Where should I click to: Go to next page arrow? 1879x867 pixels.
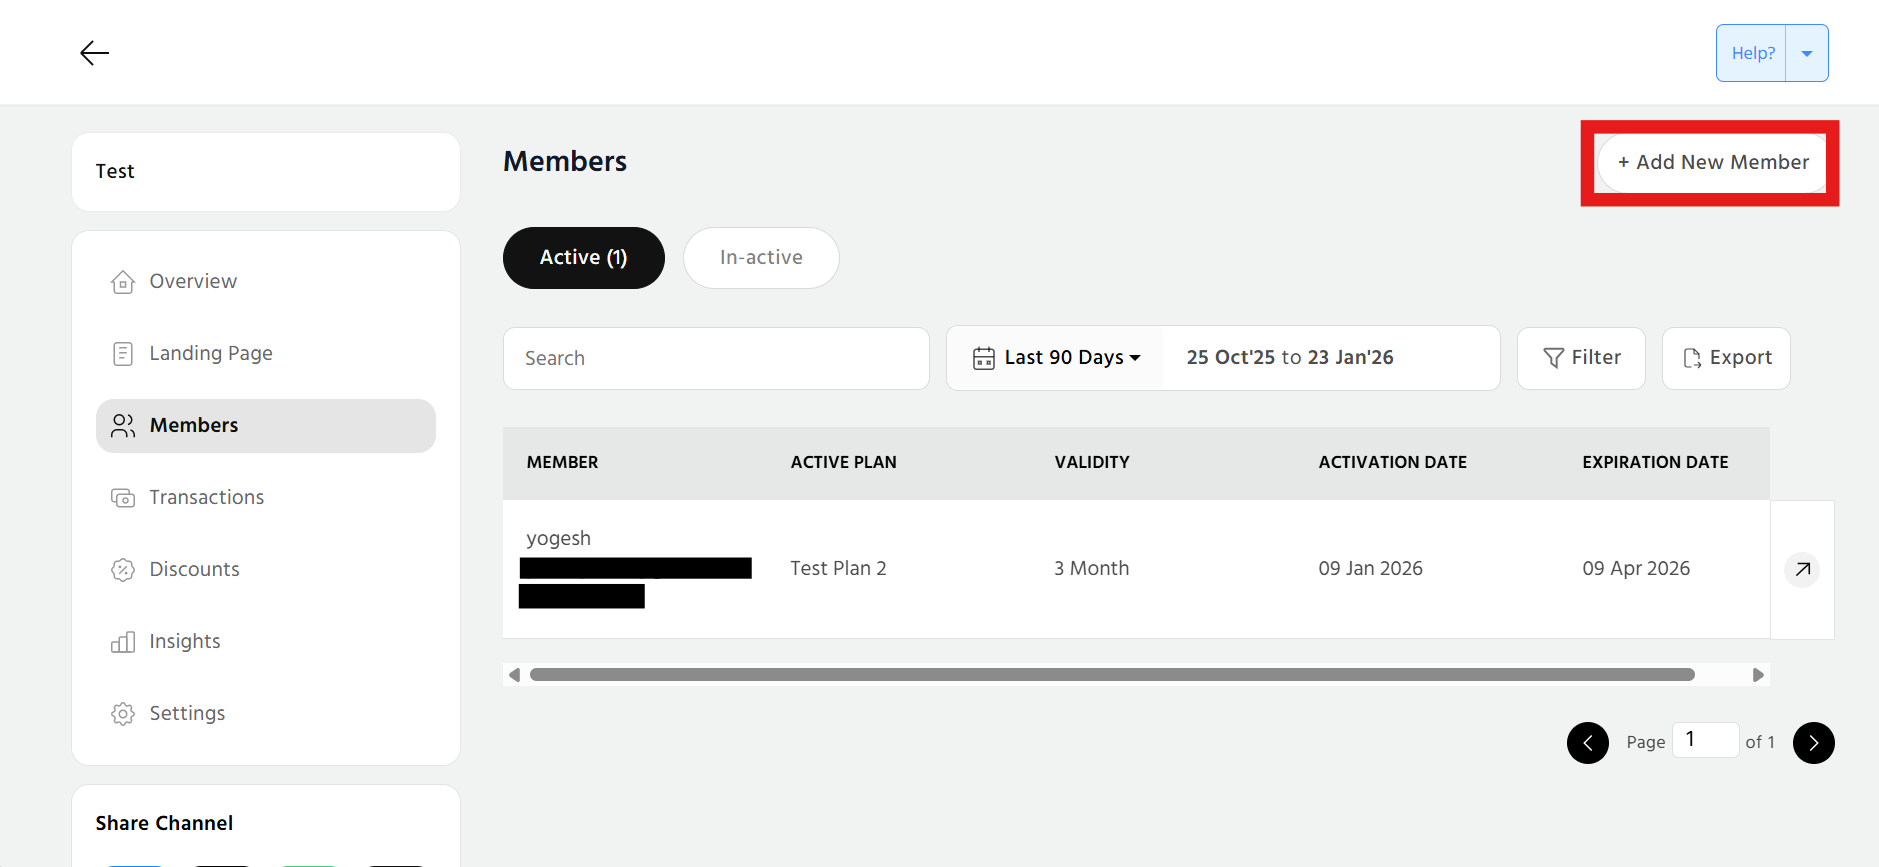coord(1813,743)
